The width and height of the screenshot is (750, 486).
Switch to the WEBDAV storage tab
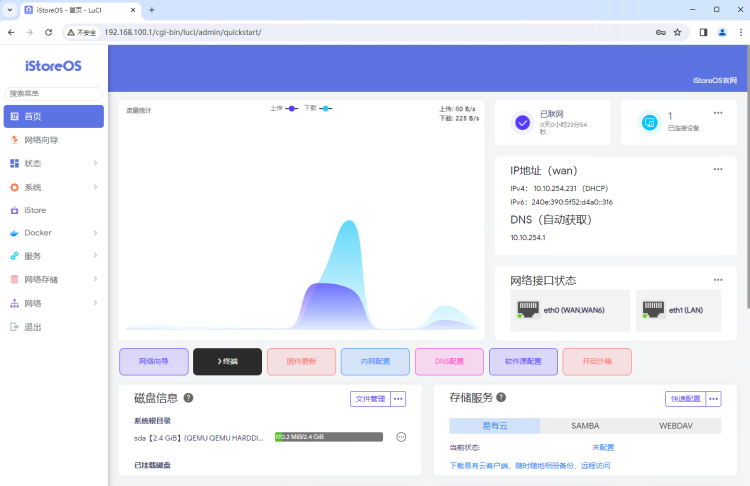coord(676,426)
